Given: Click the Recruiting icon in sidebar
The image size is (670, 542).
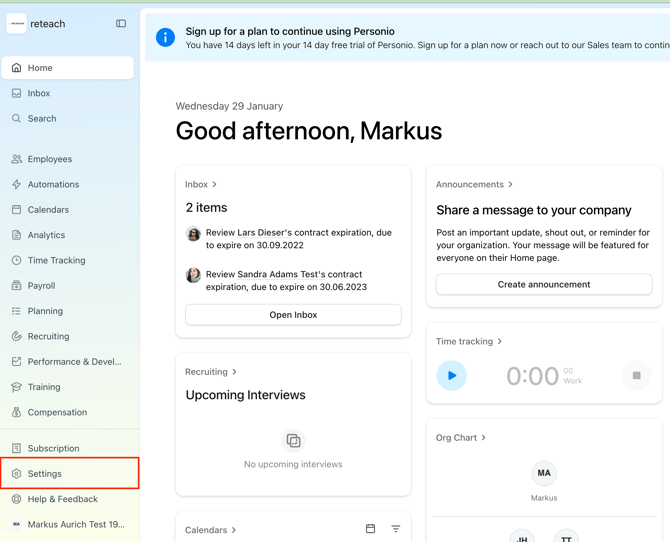Looking at the screenshot, I should click(16, 336).
